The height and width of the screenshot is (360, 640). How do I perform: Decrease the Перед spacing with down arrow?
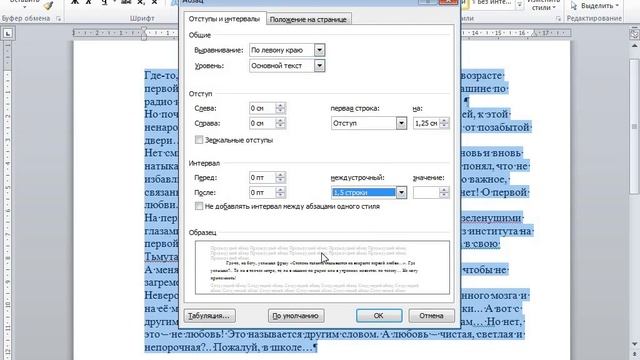pos(280,181)
